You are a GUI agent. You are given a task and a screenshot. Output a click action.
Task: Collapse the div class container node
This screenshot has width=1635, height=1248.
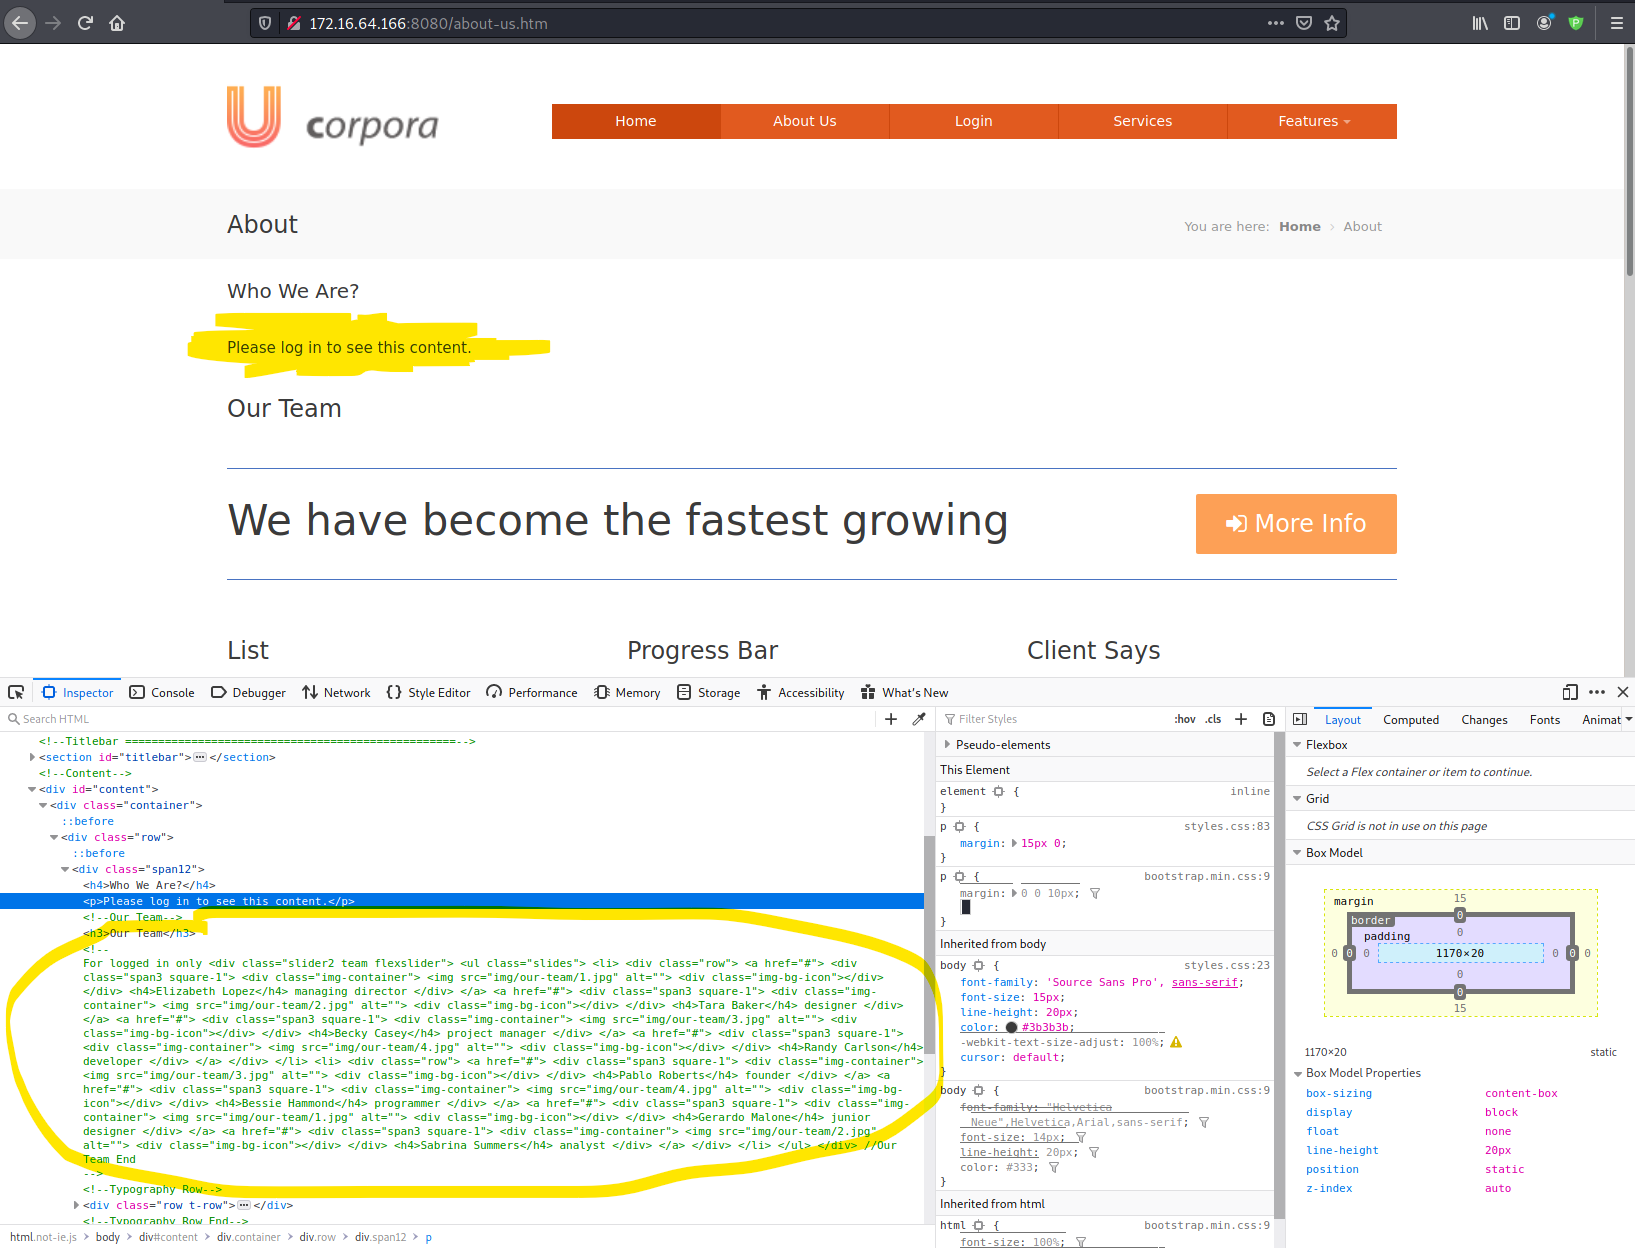coord(43,805)
